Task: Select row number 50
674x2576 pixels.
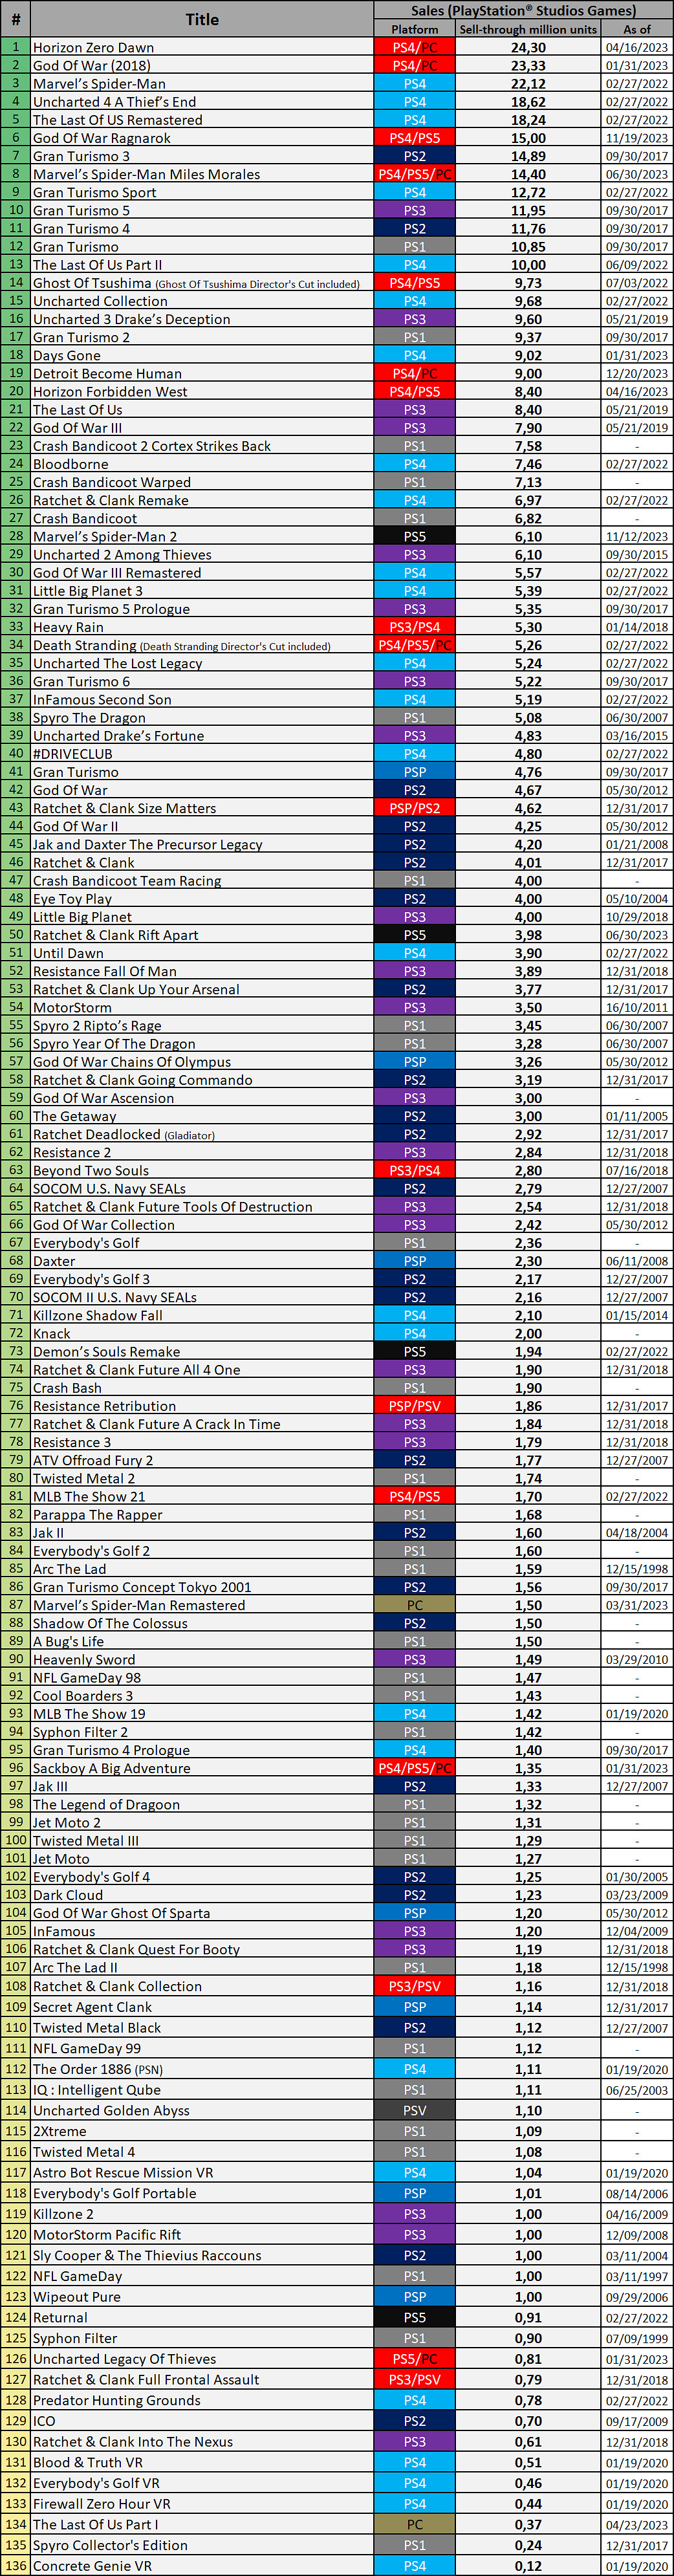Action: (x=15, y=934)
